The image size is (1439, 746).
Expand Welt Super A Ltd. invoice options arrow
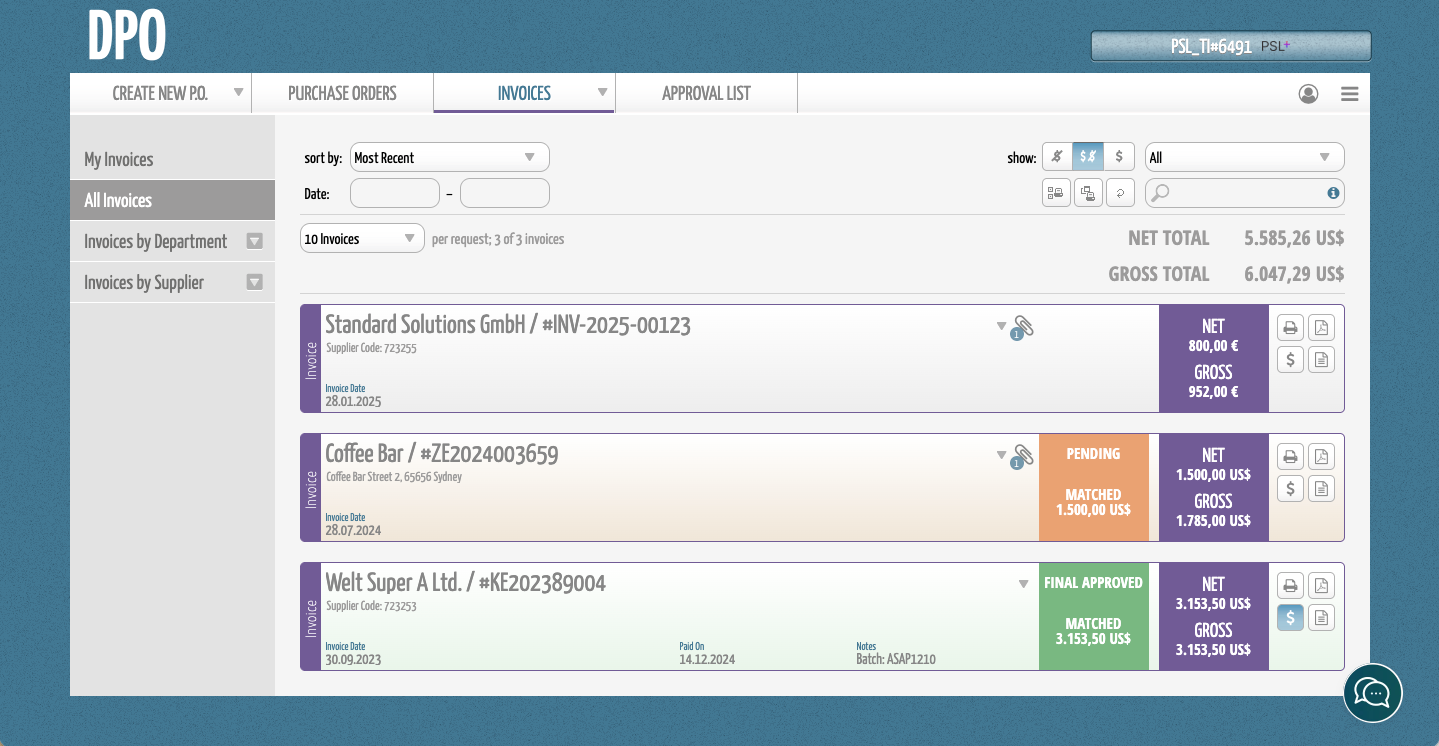1023,584
